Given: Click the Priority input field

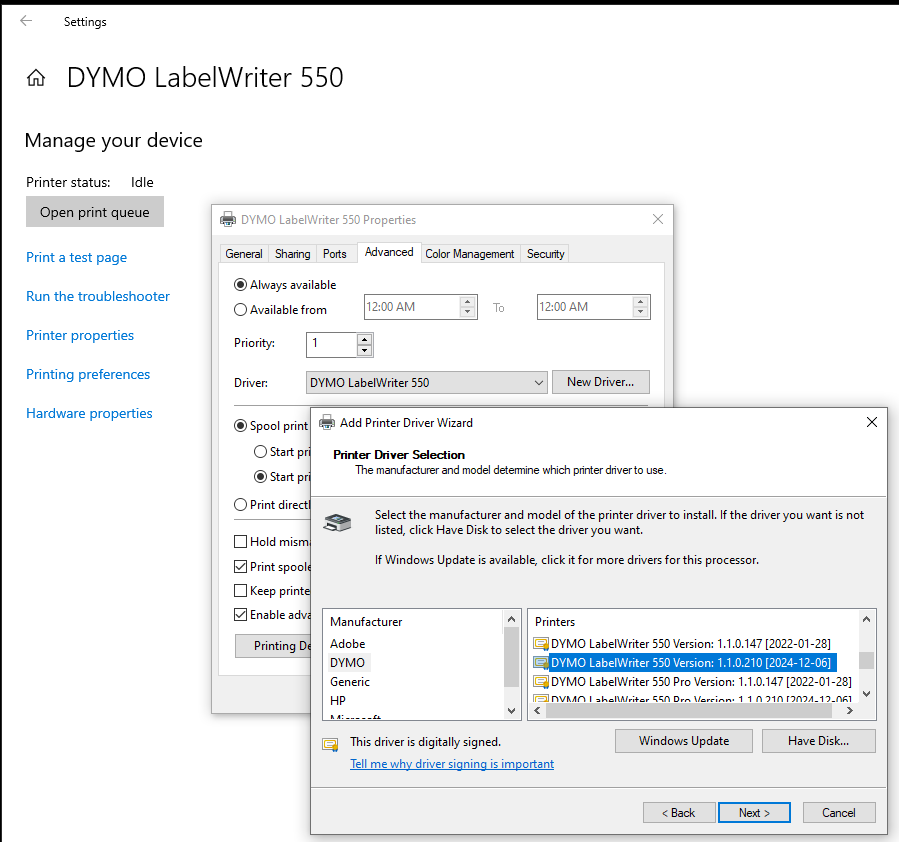Looking at the screenshot, I should coord(331,344).
